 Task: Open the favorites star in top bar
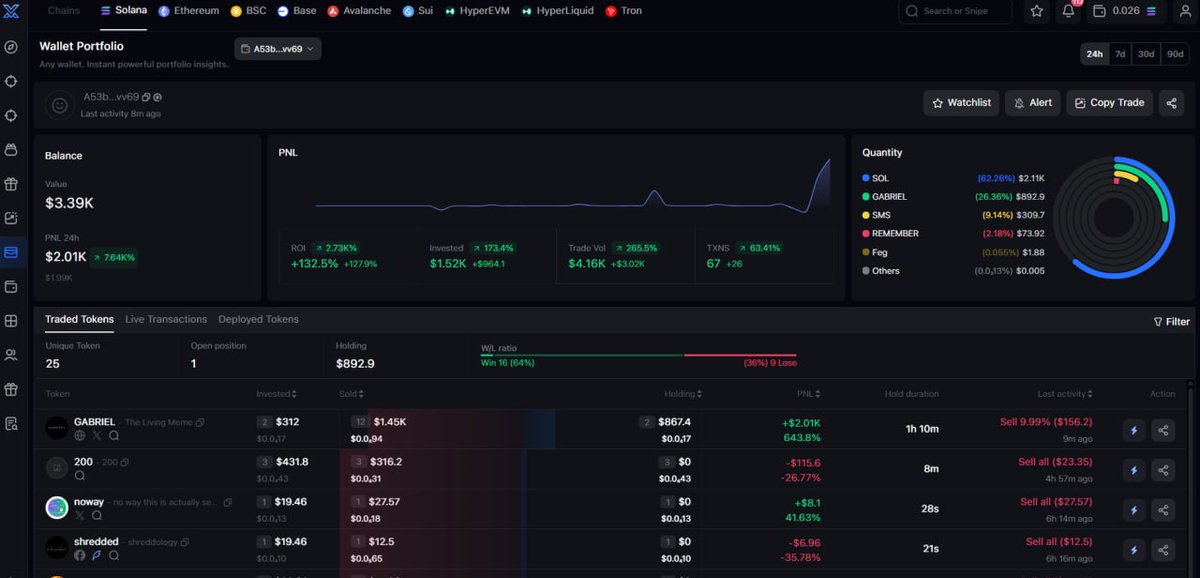[1037, 11]
